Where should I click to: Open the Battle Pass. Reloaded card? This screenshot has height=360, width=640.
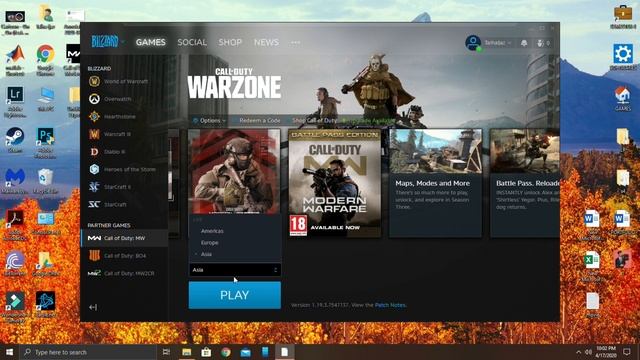[525, 183]
